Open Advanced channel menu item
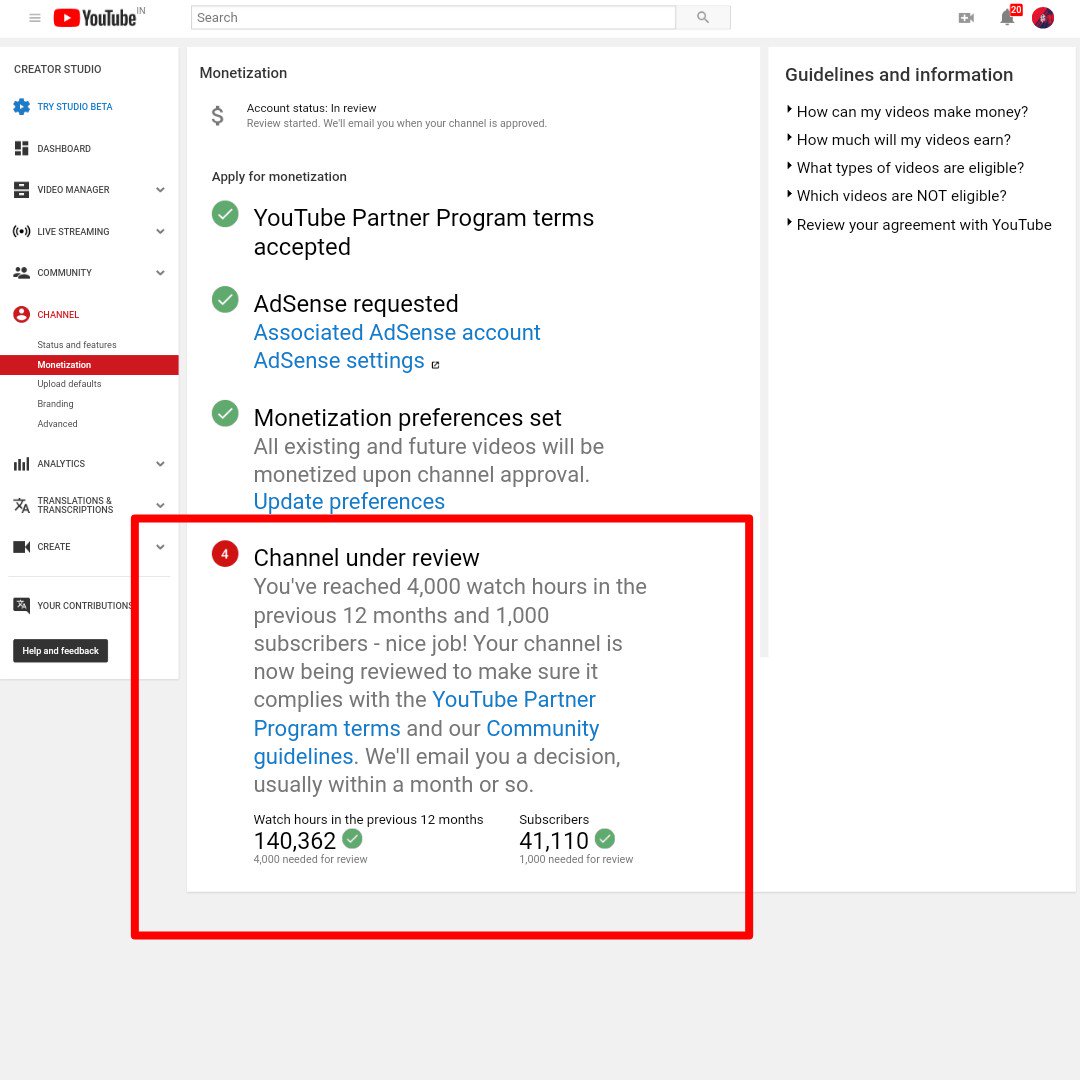1080x1080 pixels. click(x=57, y=424)
